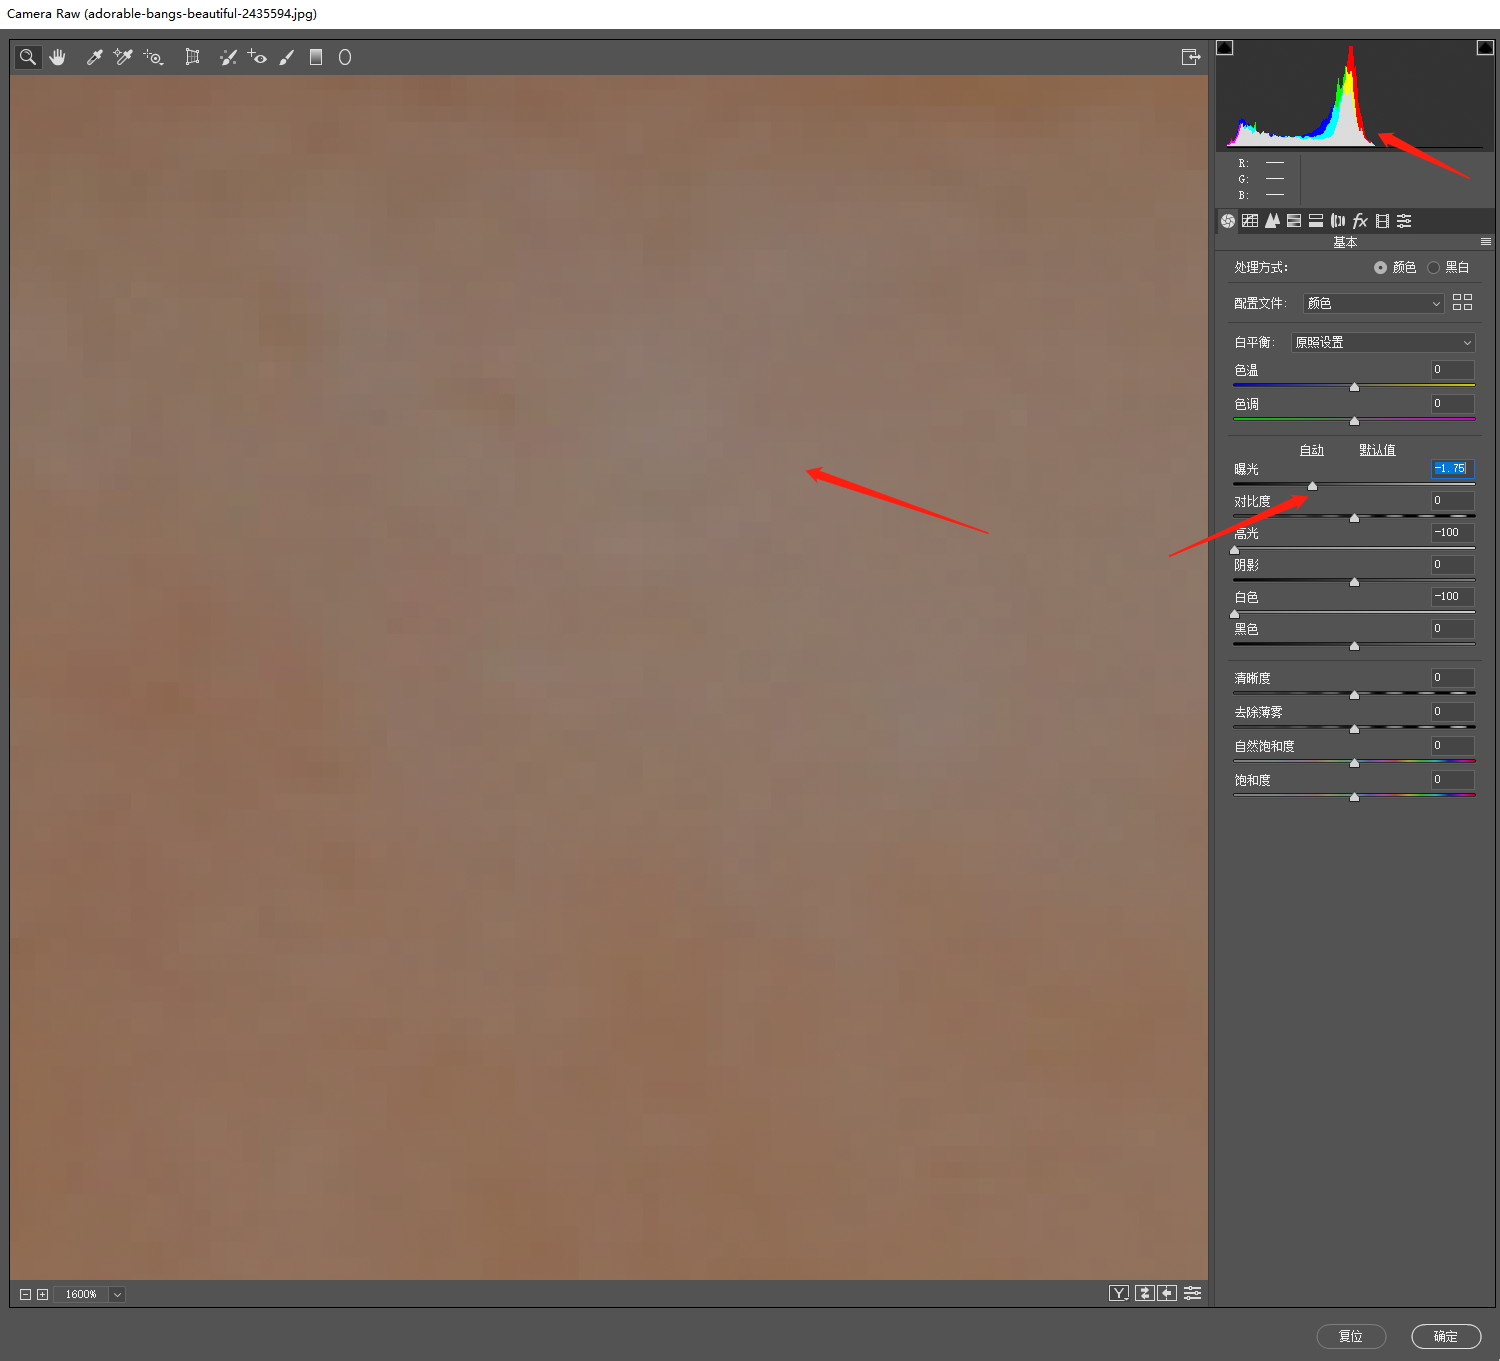
Task: Adjust the 自然饱和度 vibrance slider handle
Action: (1354, 763)
